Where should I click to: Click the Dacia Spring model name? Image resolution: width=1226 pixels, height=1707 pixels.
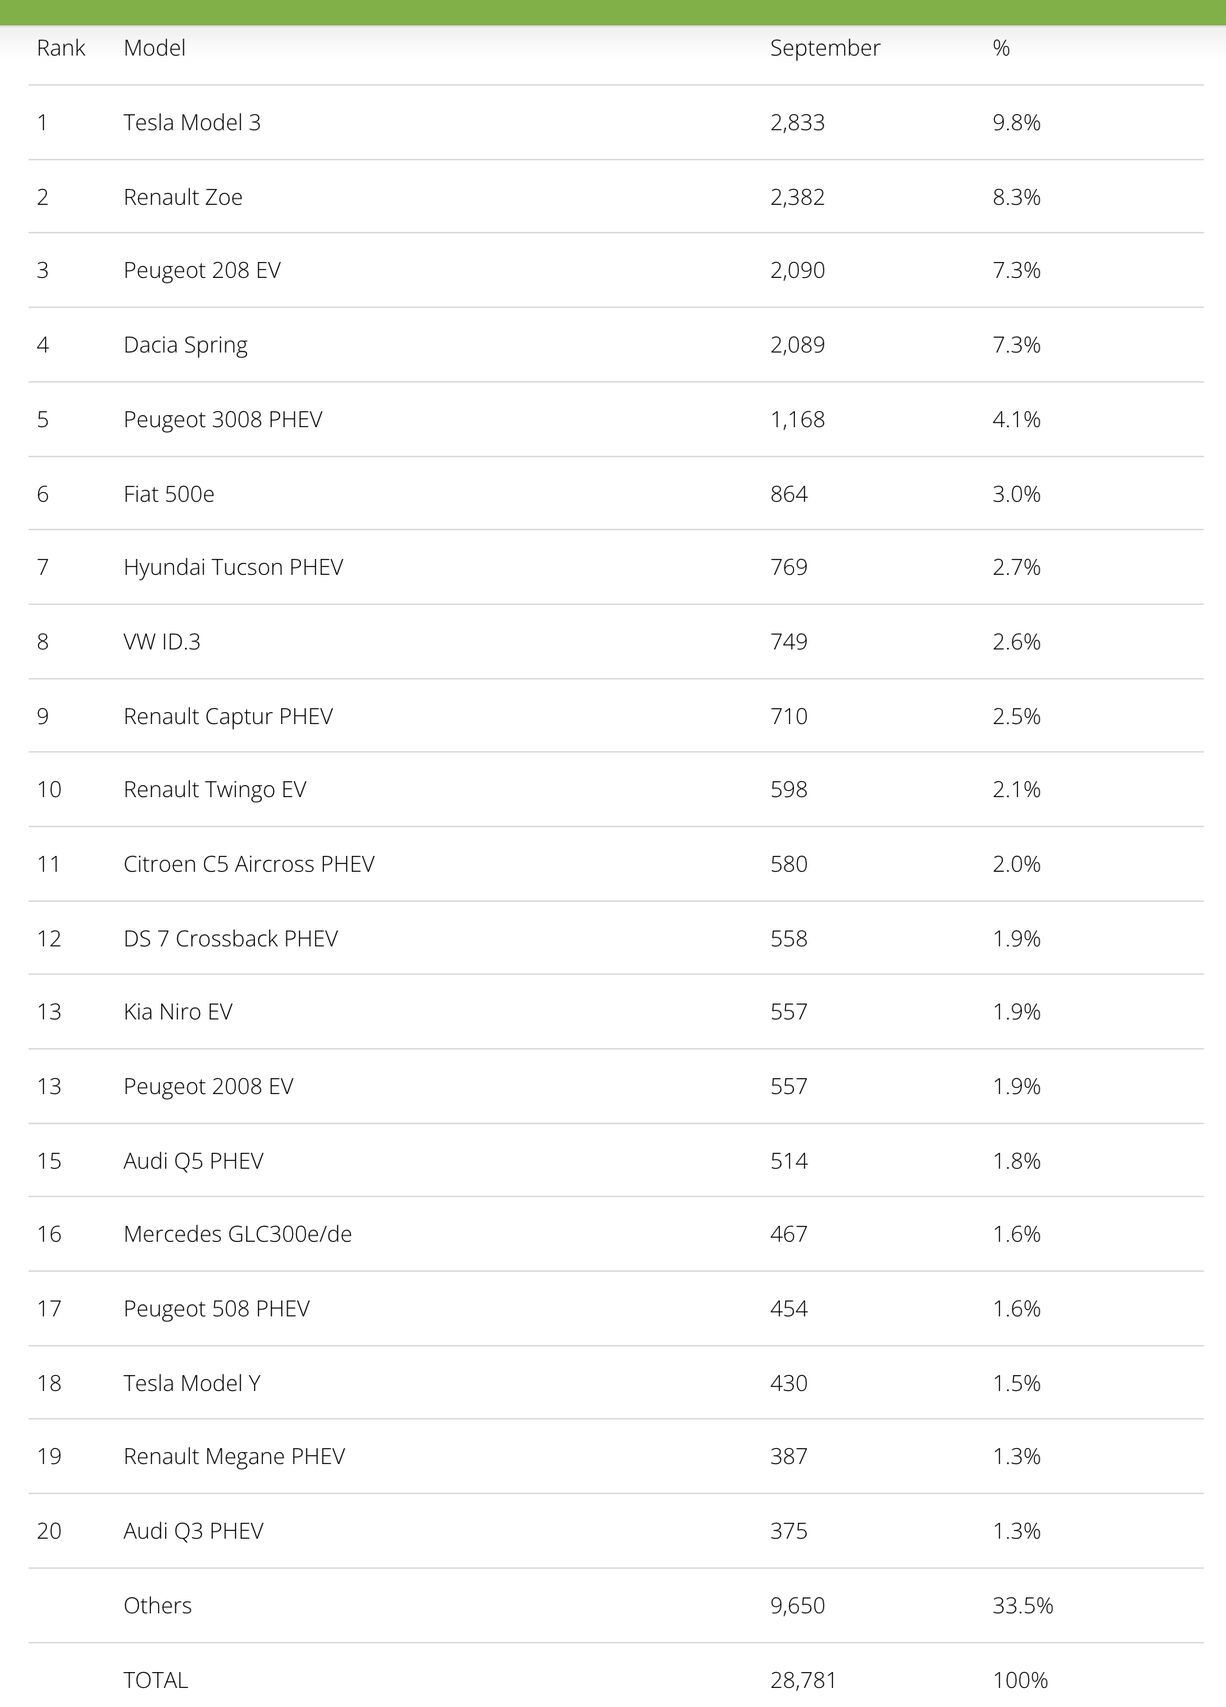tap(185, 345)
